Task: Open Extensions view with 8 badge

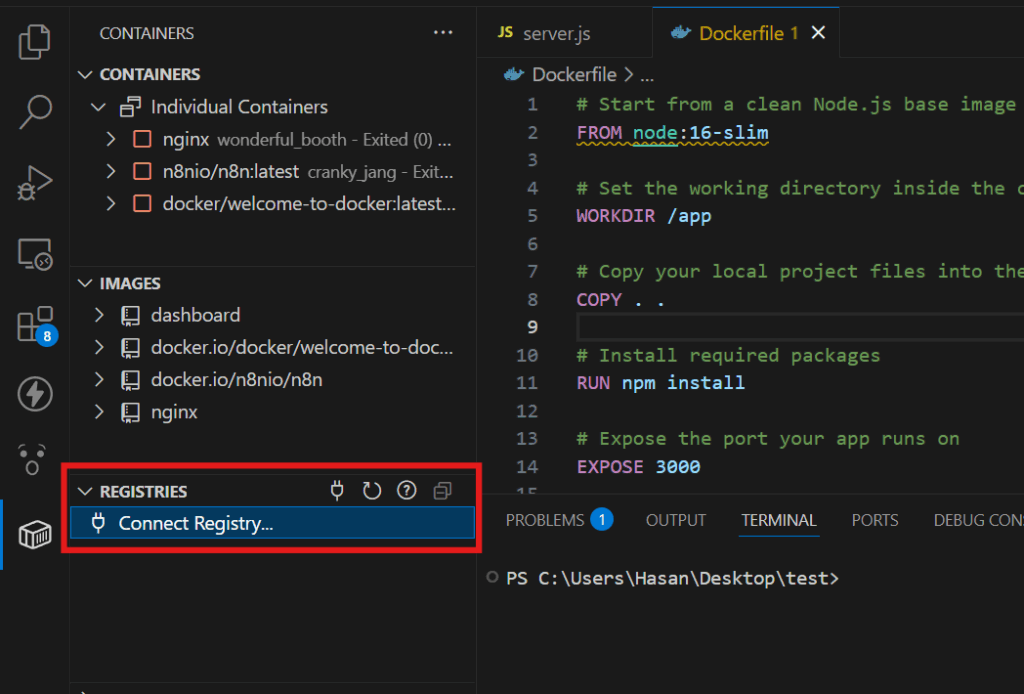Action: pos(36,325)
